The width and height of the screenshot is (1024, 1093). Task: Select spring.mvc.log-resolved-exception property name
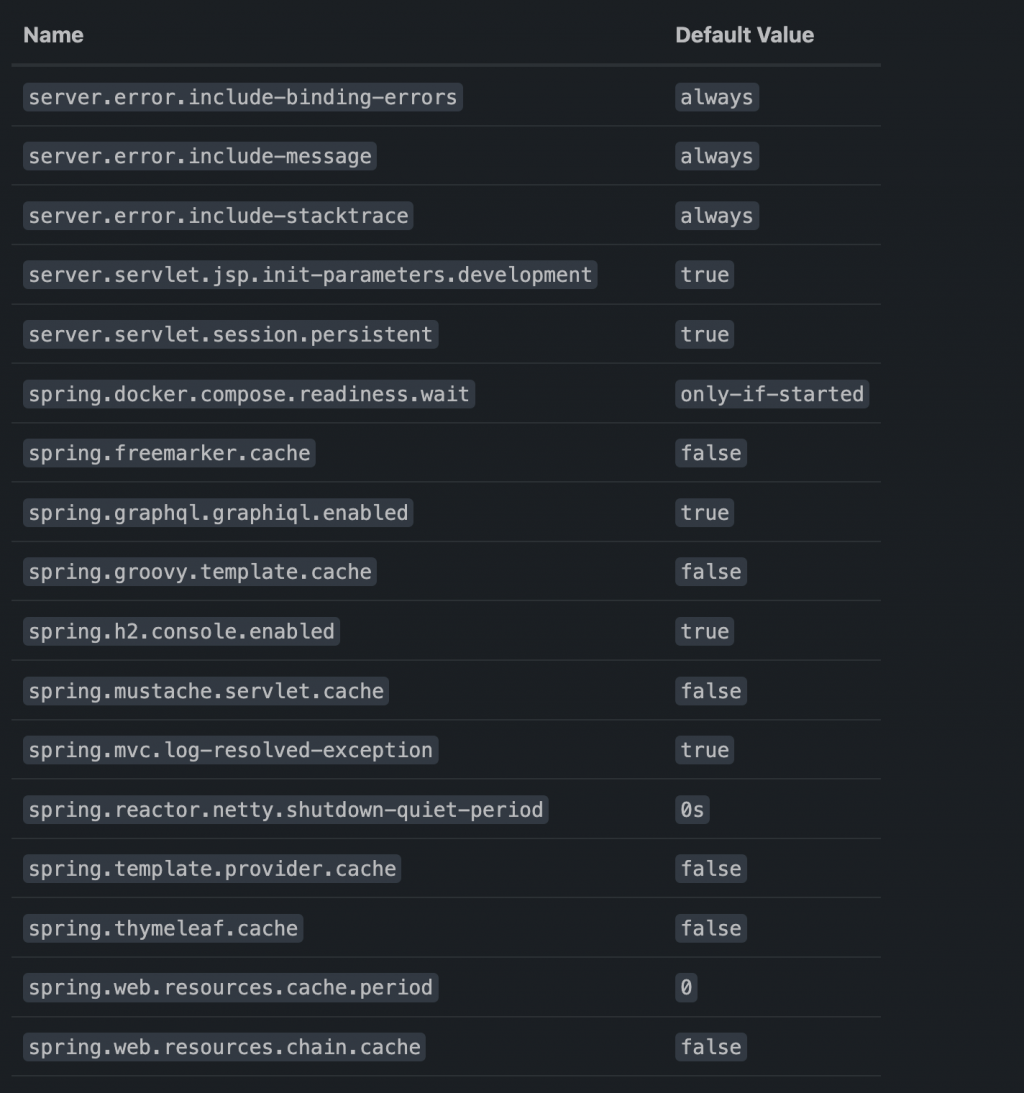[230, 750]
